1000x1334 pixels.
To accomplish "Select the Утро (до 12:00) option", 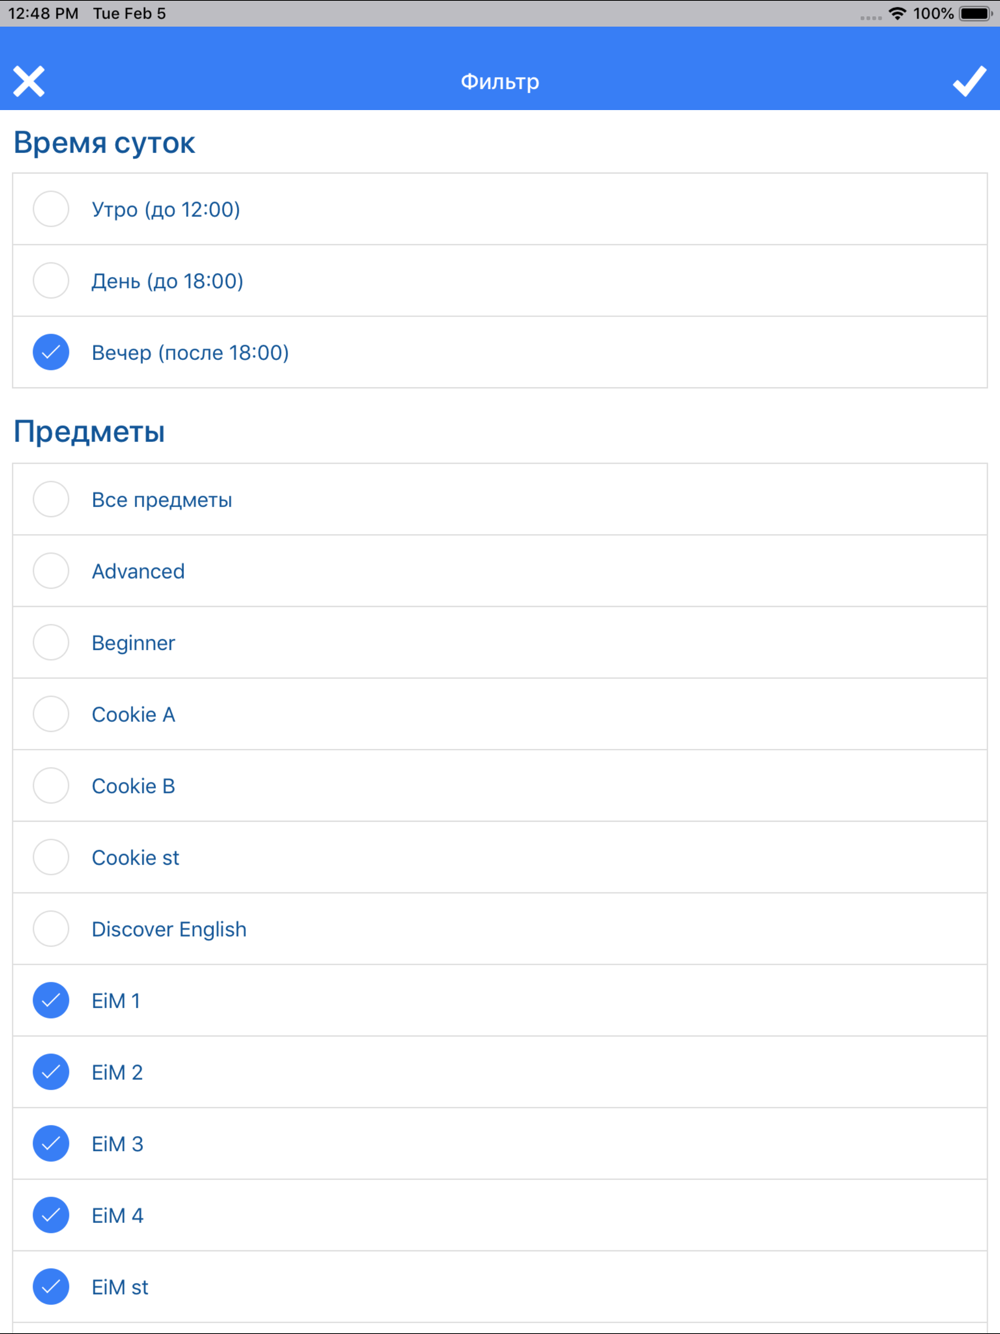I will point(51,209).
